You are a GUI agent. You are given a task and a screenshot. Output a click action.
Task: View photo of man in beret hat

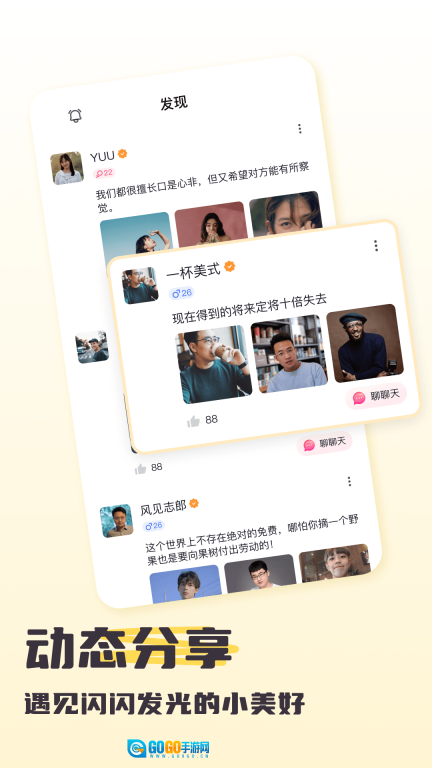click(365, 343)
